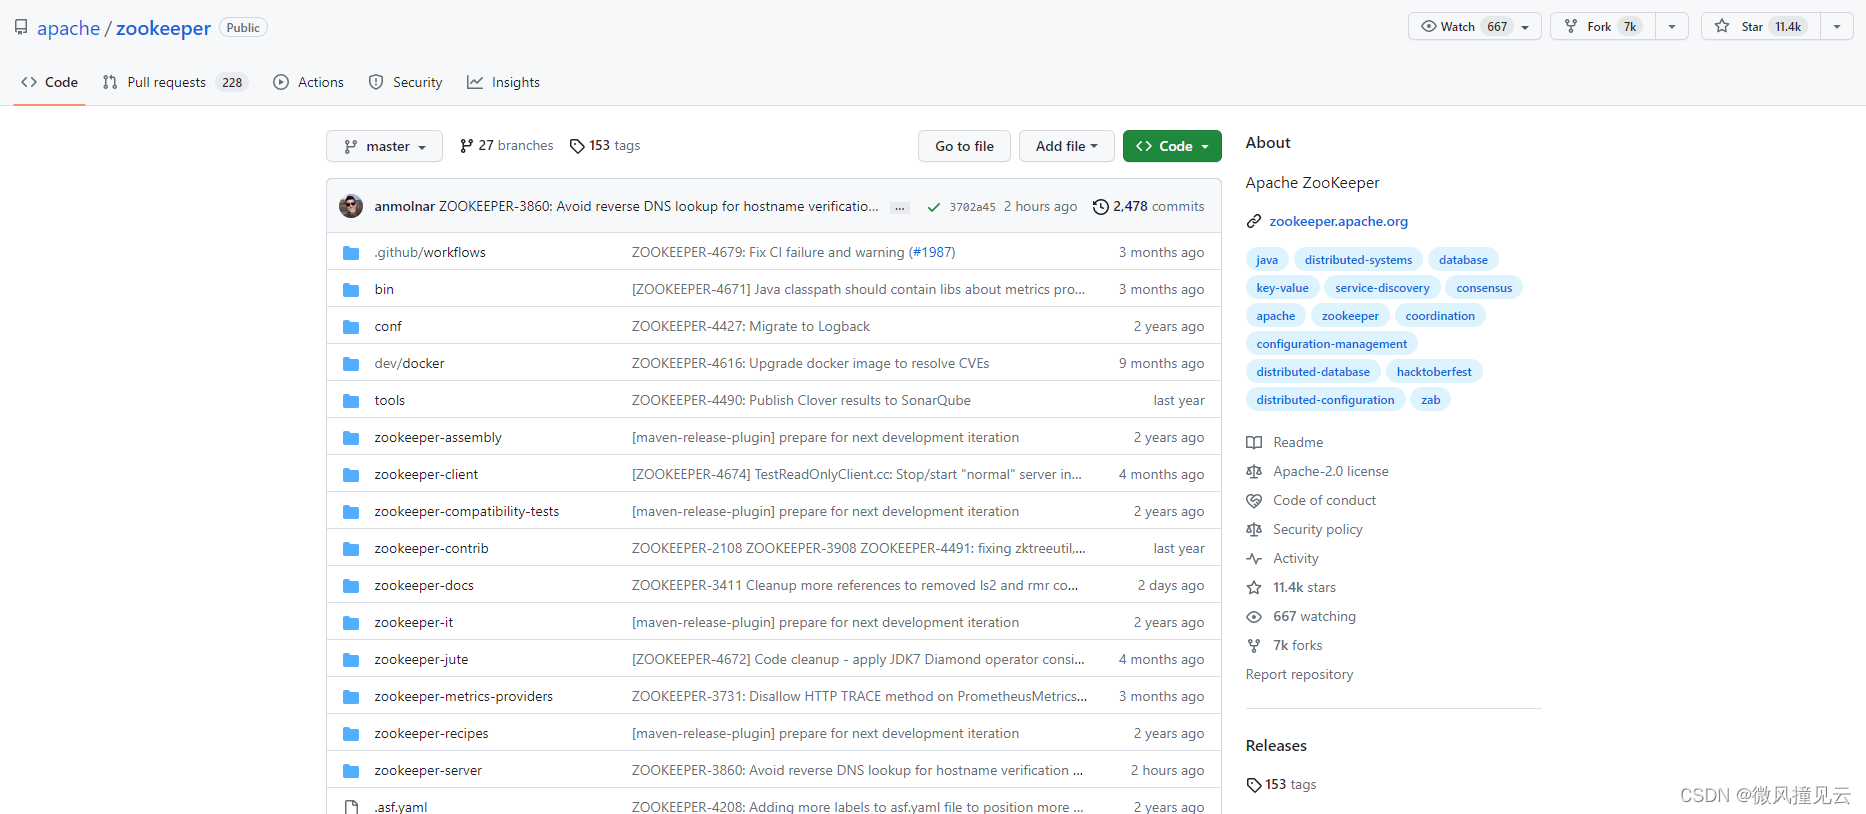Click the Activity pulse icon
Image resolution: width=1866 pixels, height=814 pixels.
pos(1254,559)
